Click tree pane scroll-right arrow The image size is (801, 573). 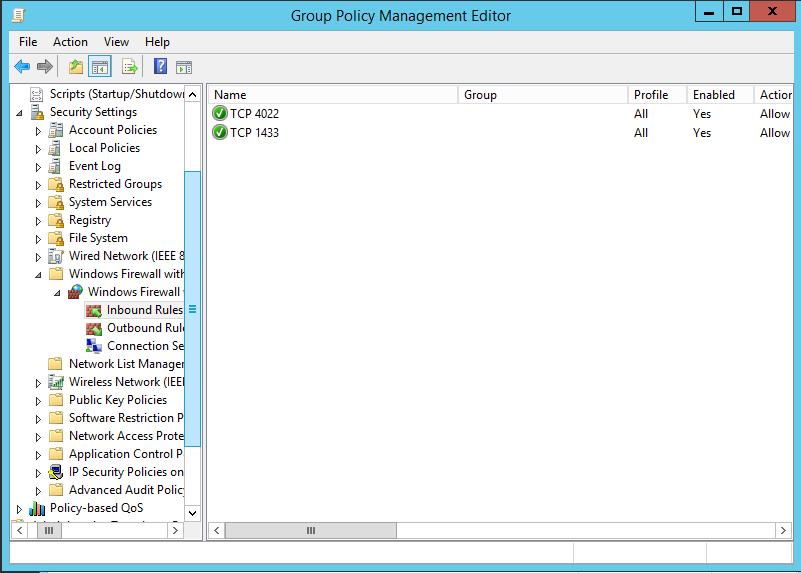tap(175, 531)
